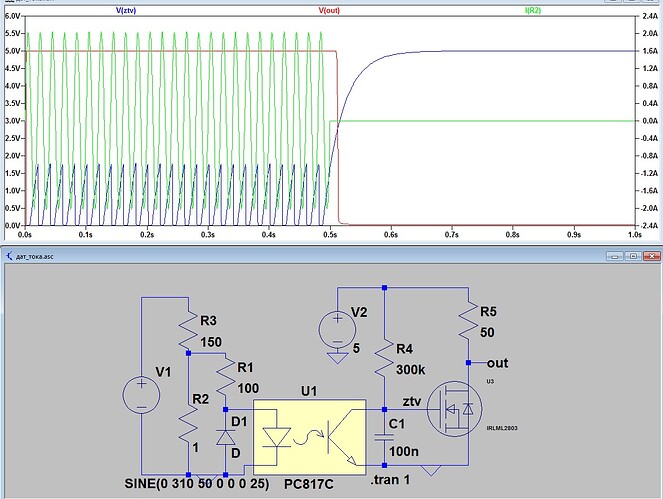This screenshot has width=663, height=499.
Task: Select the I(R2) trace label
Action: [533, 10]
